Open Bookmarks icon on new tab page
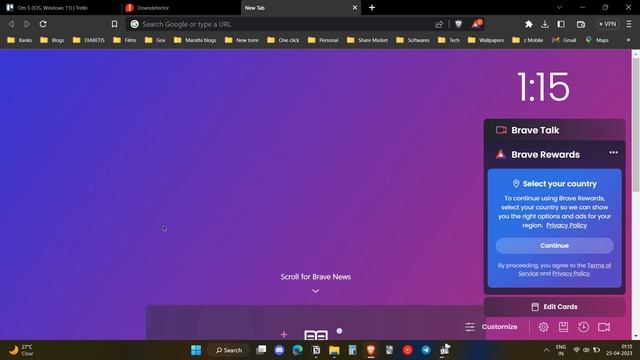Screen dimensions: 640x360 click(563, 327)
